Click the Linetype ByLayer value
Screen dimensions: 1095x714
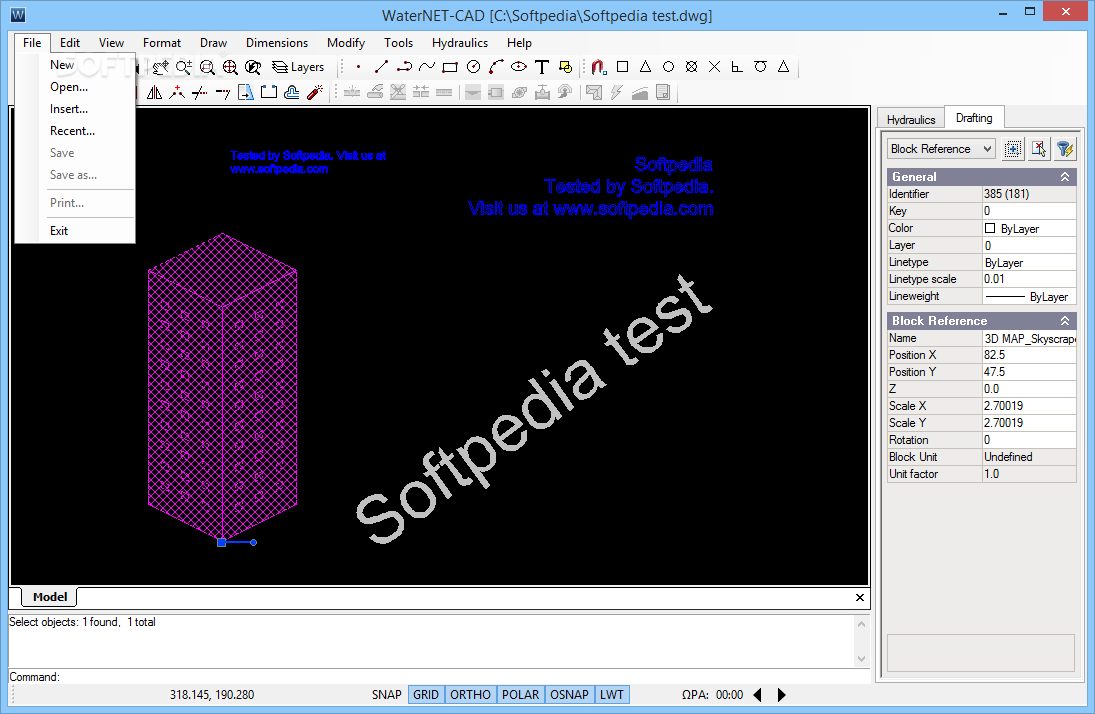(1029, 263)
